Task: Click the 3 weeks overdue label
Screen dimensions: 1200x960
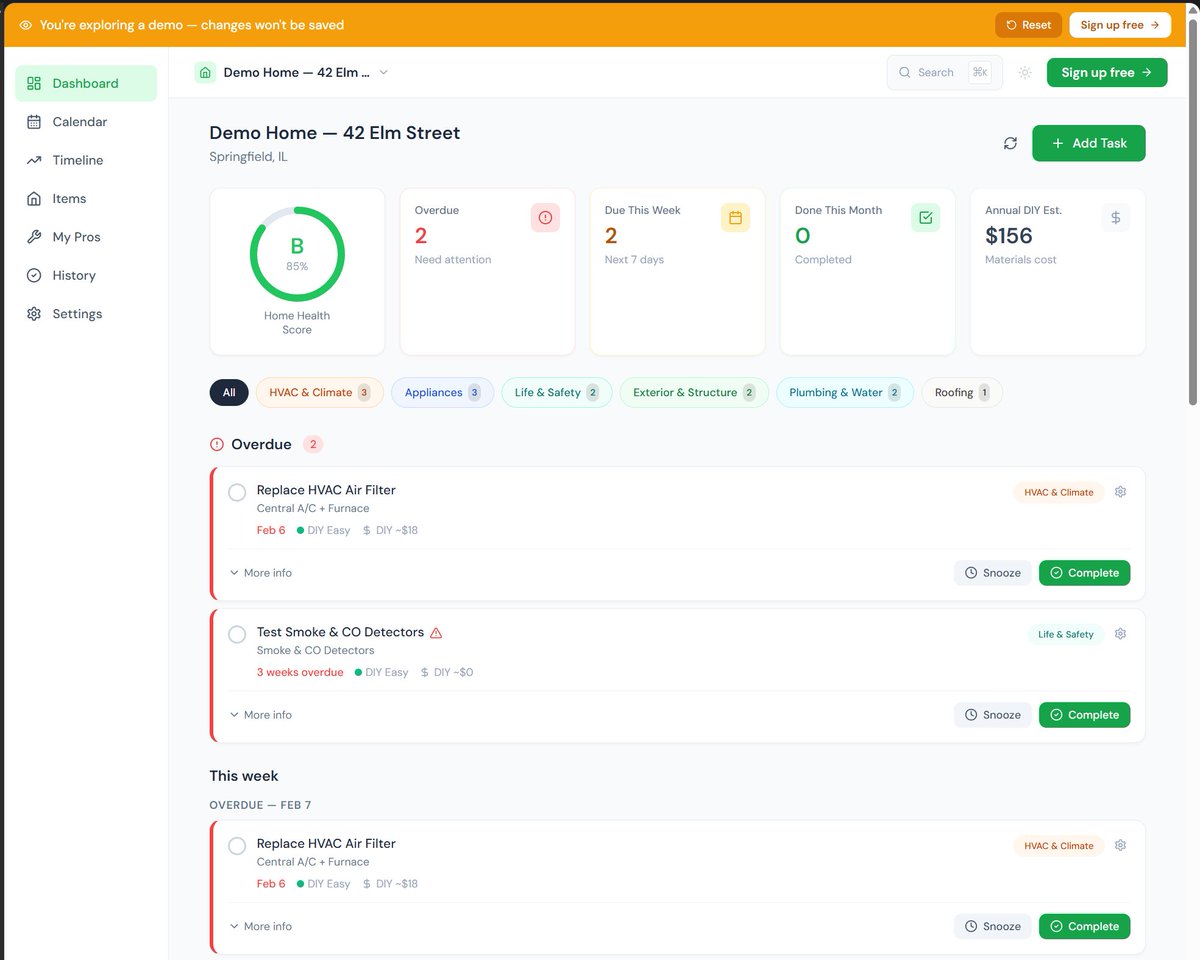Action: (300, 672)
